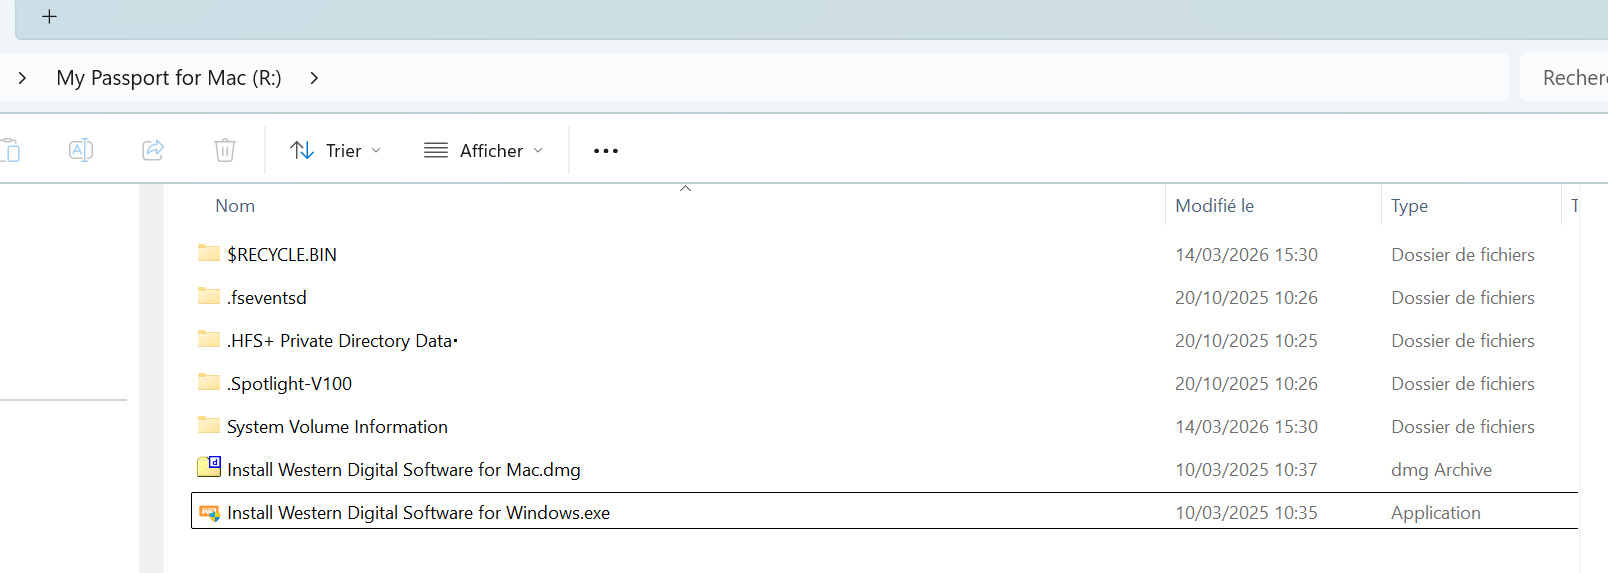Select the System Volume Information folder

337,427
